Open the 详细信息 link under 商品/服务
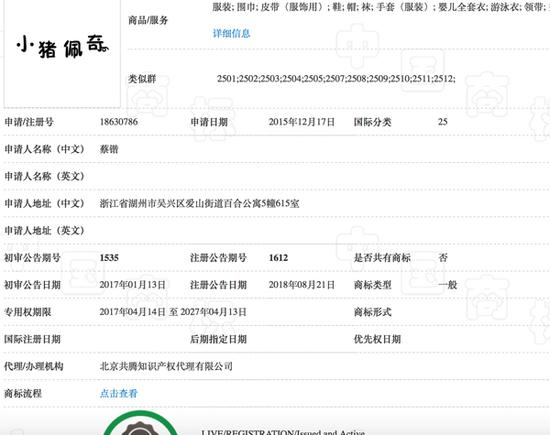This screenshot has height=435, width=550. click(x=231, y=33)
